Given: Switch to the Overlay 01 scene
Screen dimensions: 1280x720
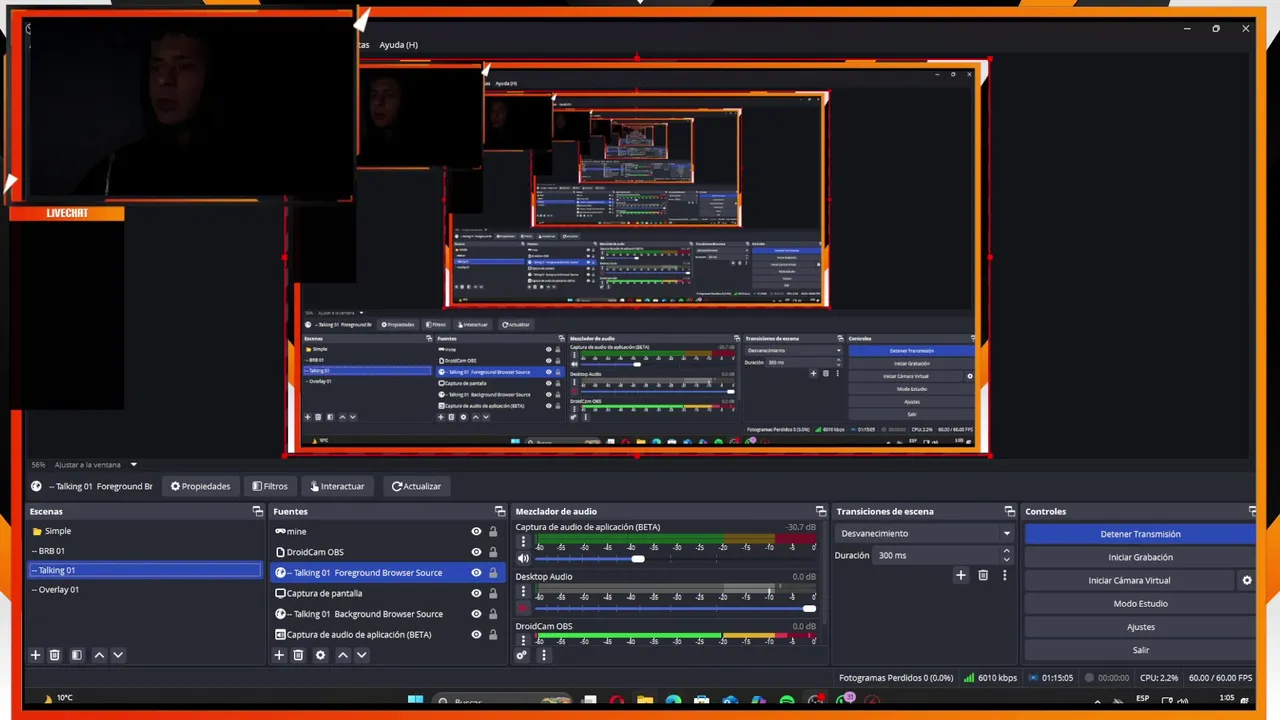Looking at the screenshot, I should pyautogui.click(x=145, y=590).
